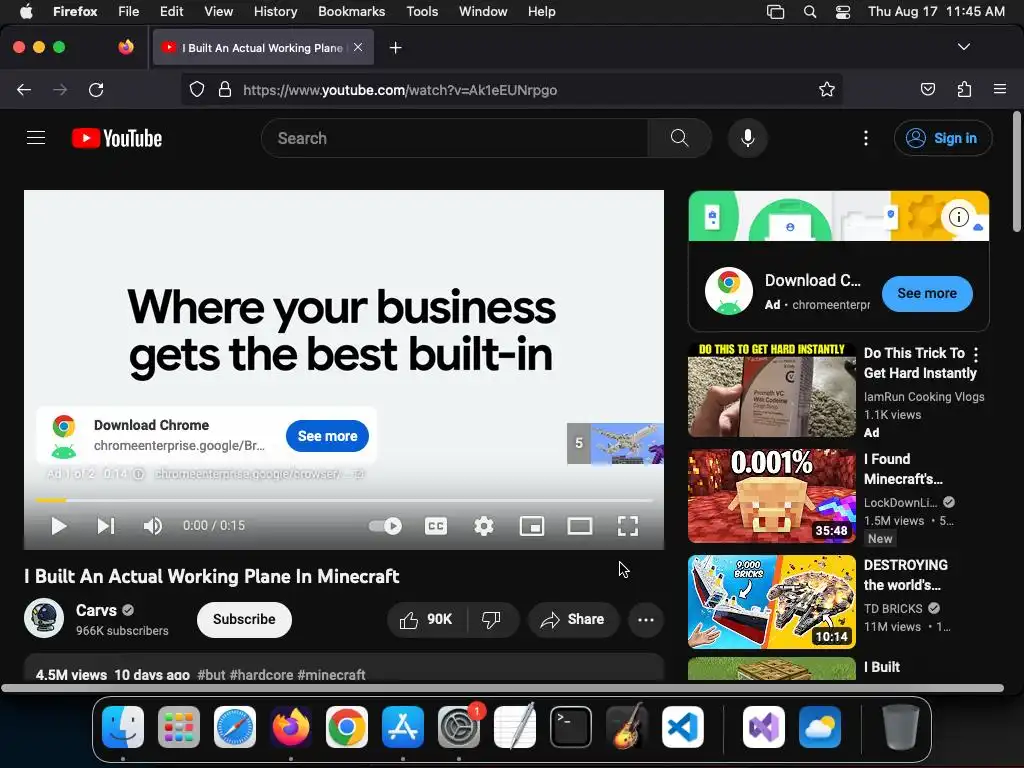1024x768 pixels.
Task: Open 'I Found Minecraft's' video thumbnail
Action: 772,496
